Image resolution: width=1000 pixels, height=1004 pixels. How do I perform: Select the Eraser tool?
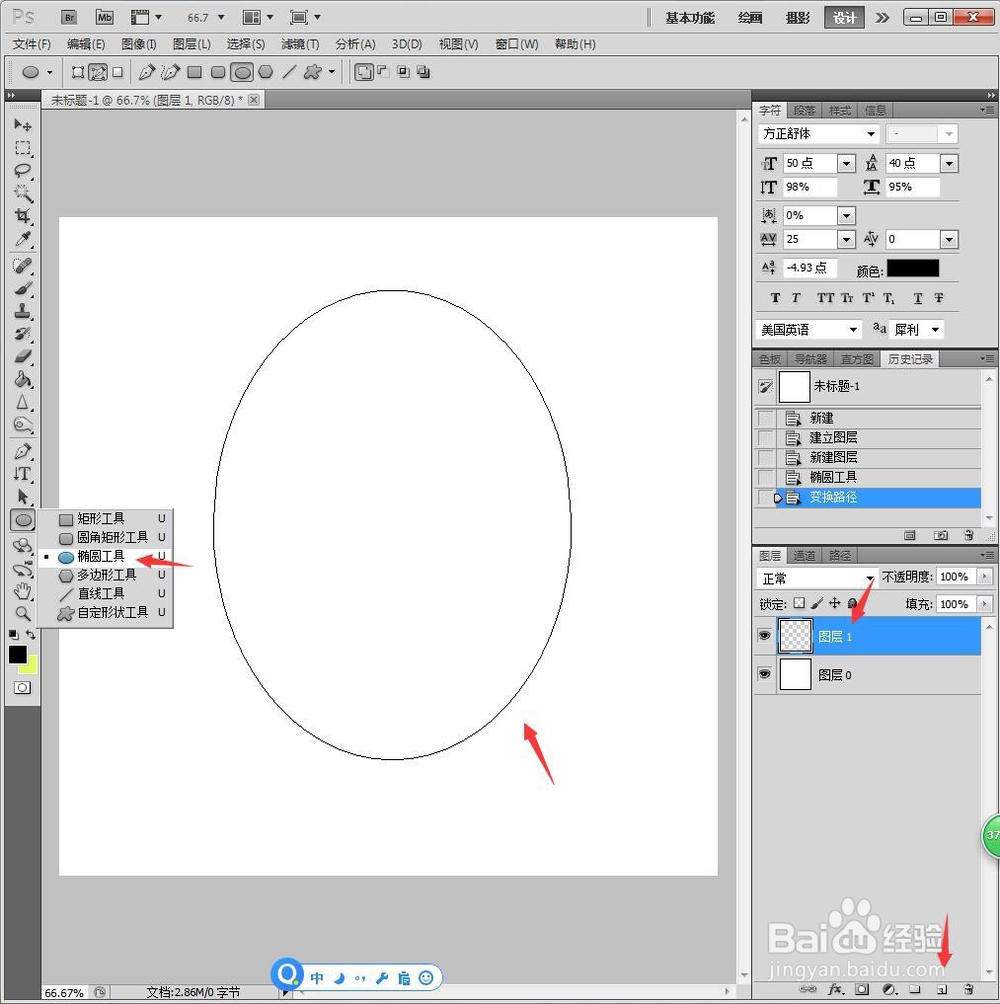(22, 357)
